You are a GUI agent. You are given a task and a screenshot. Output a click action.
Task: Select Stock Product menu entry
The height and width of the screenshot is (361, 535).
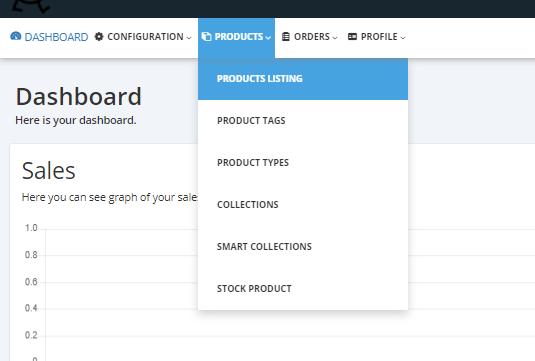click(303, 289)
